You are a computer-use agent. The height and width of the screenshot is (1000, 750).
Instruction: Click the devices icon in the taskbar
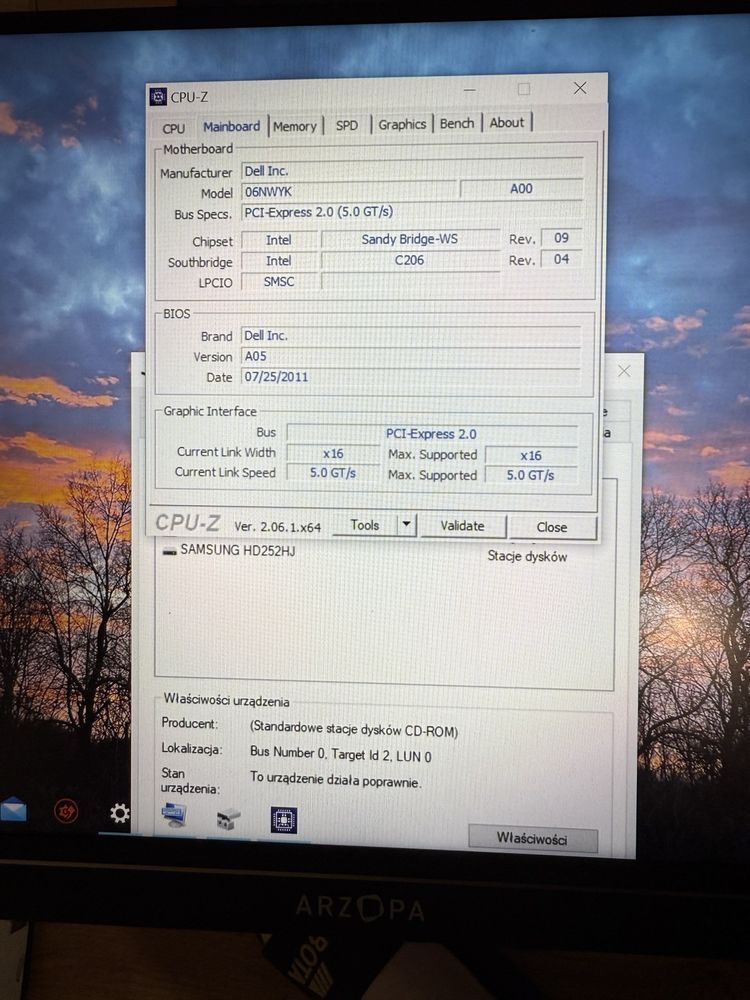pos(228,818)
